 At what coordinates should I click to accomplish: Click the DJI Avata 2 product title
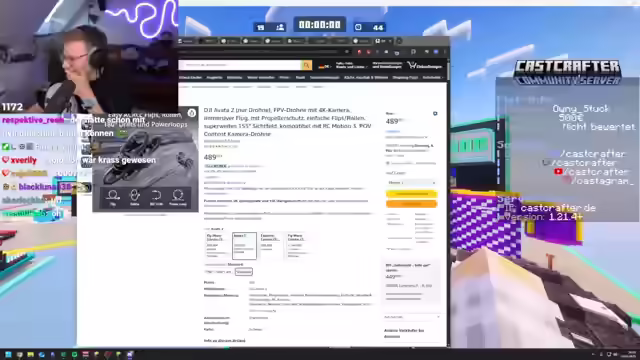287,122
